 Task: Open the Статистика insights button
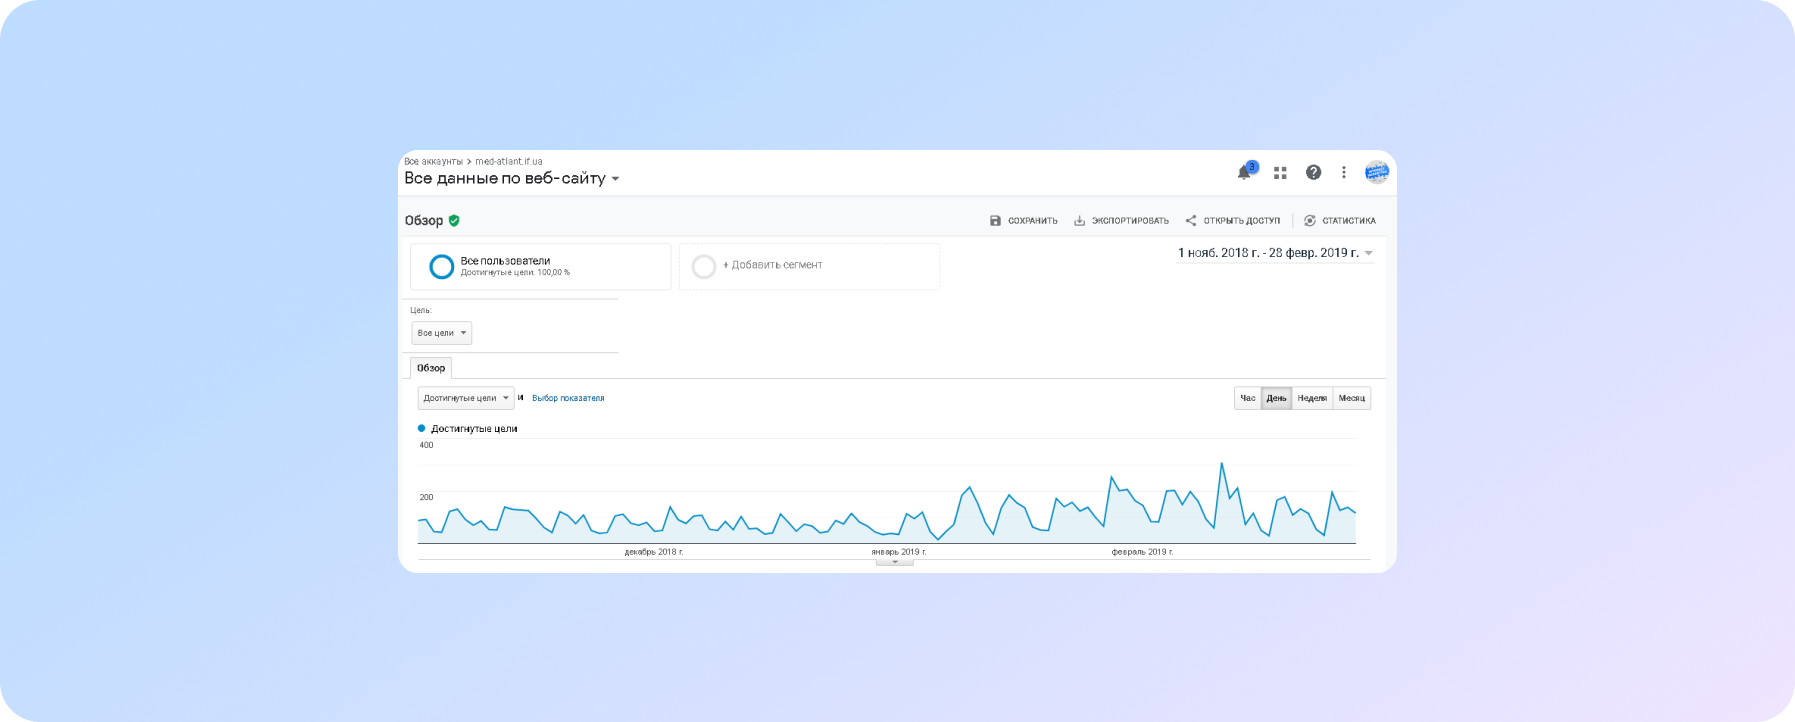[1340, 221]
